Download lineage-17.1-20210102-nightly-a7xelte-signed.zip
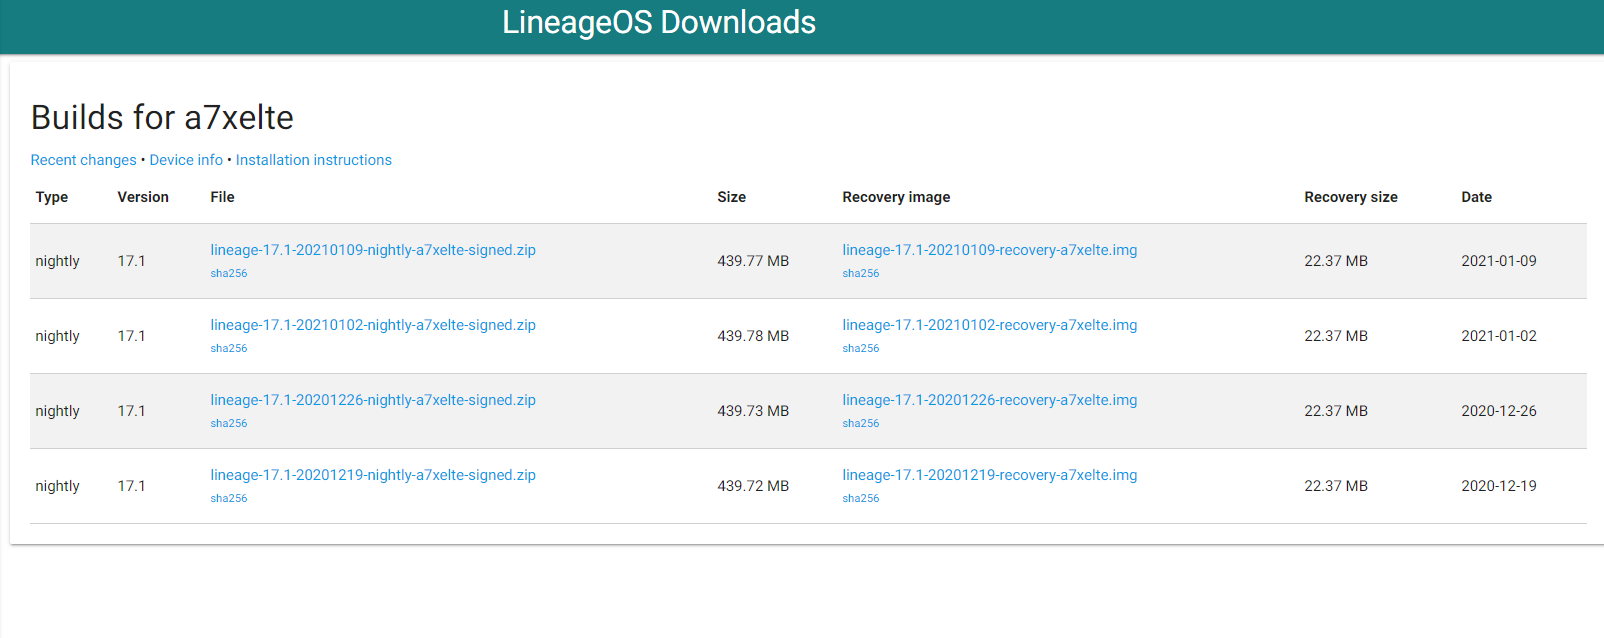This screenshot has width=1604, height=638. click(373, 325)
